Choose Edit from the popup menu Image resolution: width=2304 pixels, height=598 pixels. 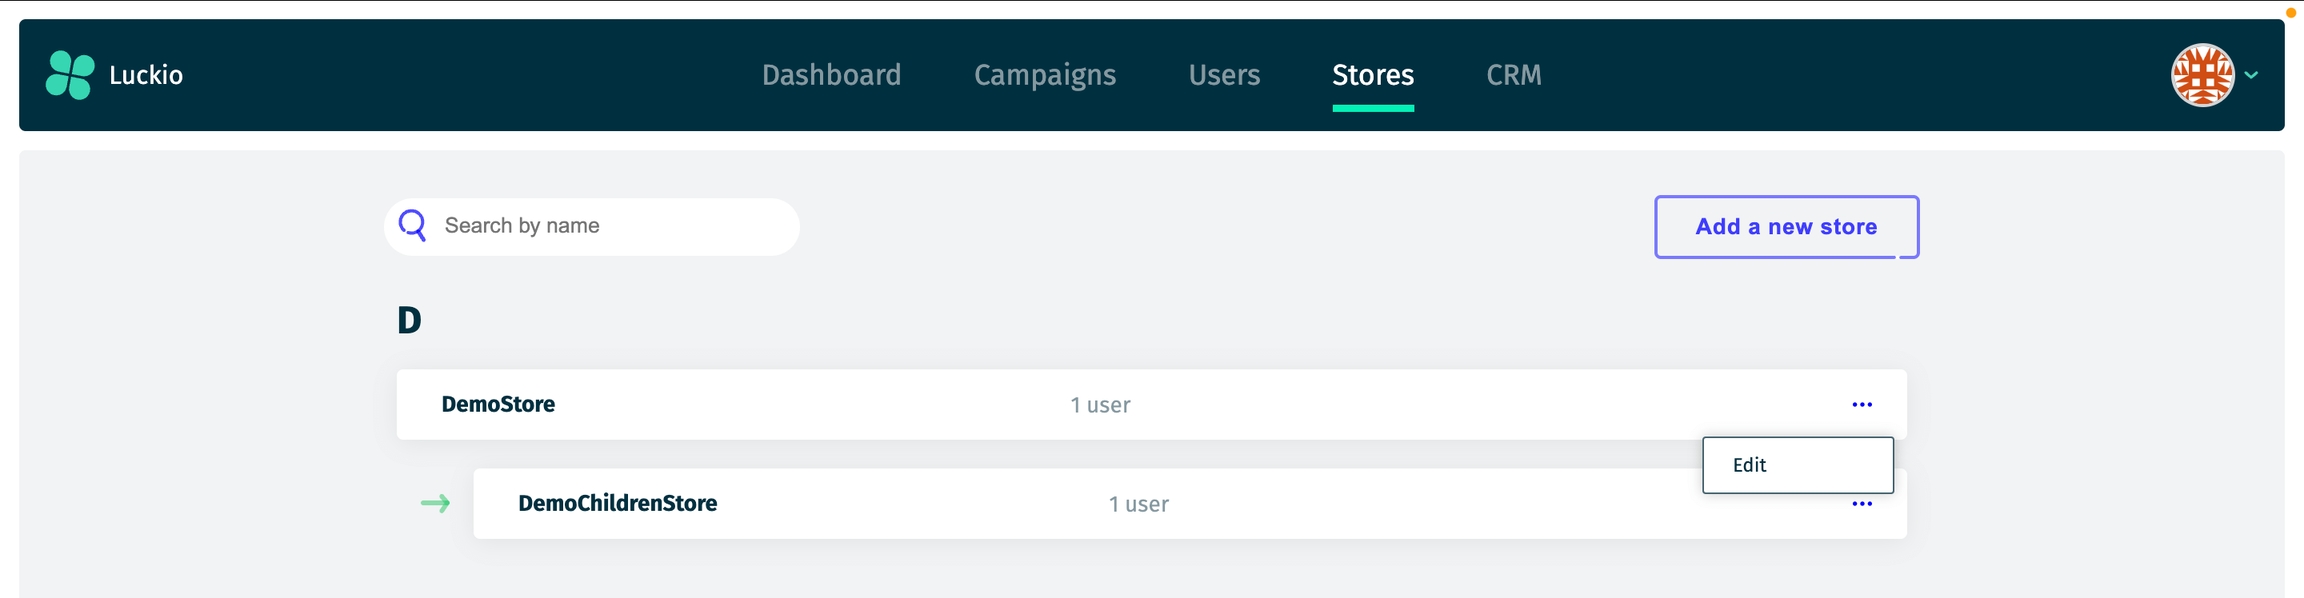(1796, 465)
